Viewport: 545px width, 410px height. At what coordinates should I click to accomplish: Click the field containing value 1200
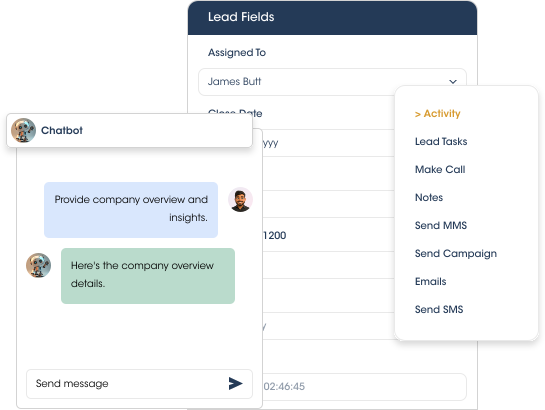pos(328,235)
